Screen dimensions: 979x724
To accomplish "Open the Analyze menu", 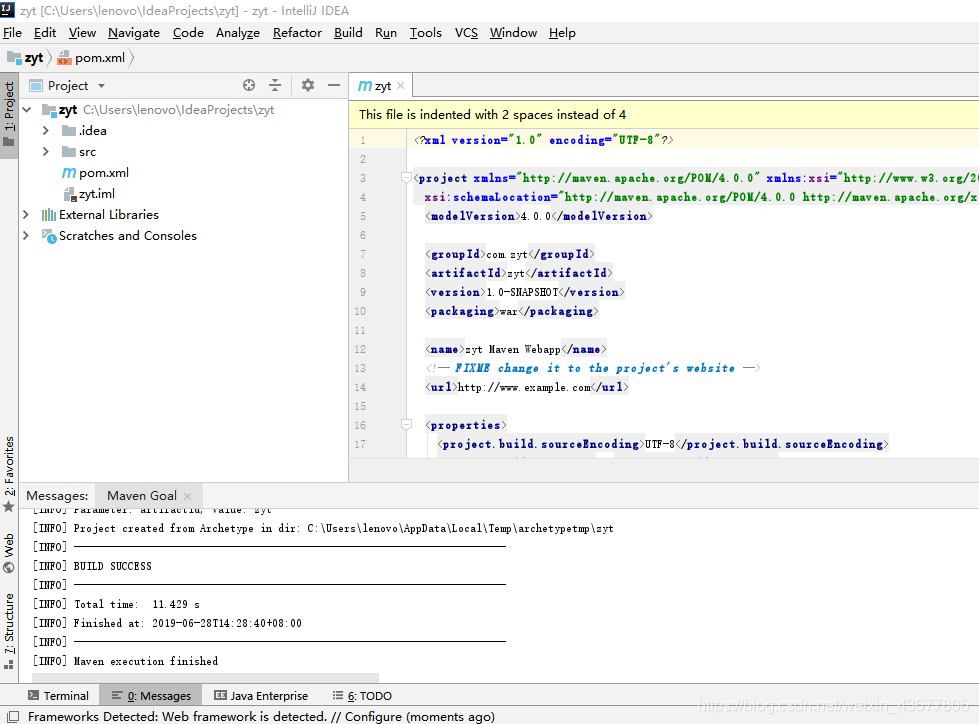I will tap(238, 32).
